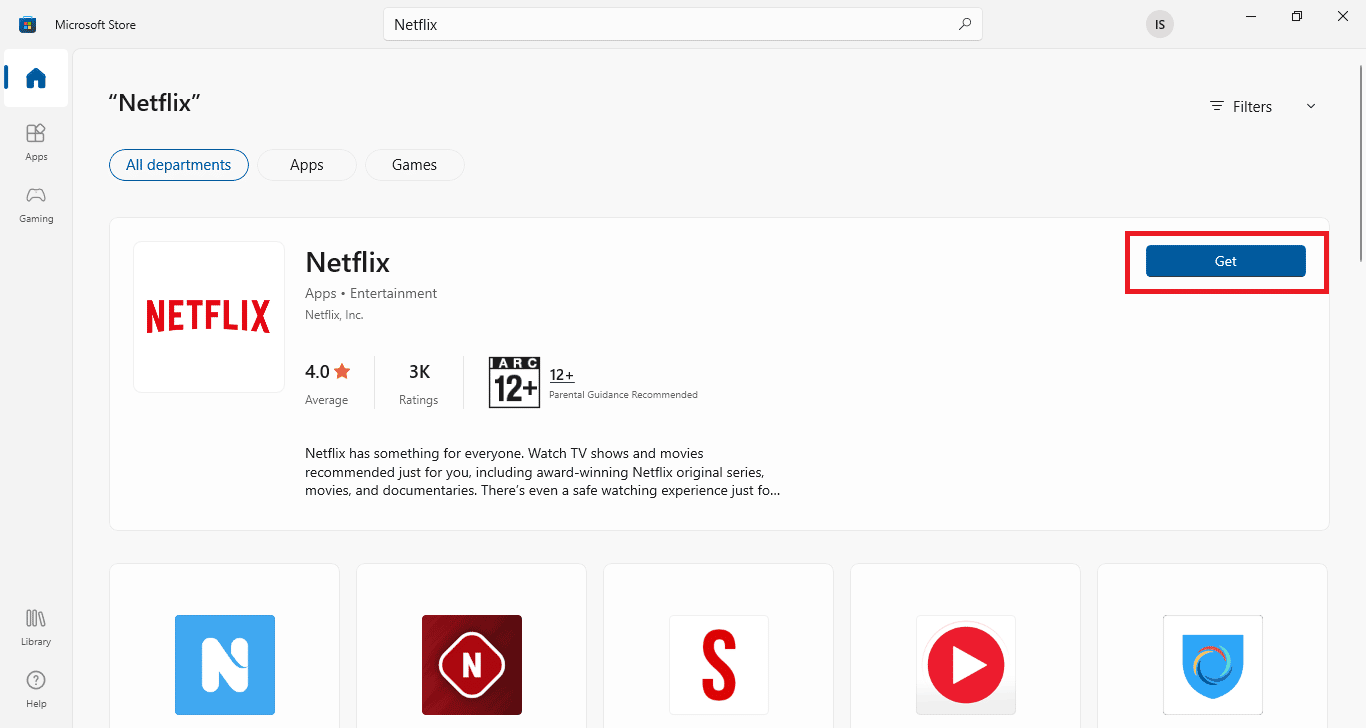
Task: Open the IS user profile avatar
Action: point(1159,25)
